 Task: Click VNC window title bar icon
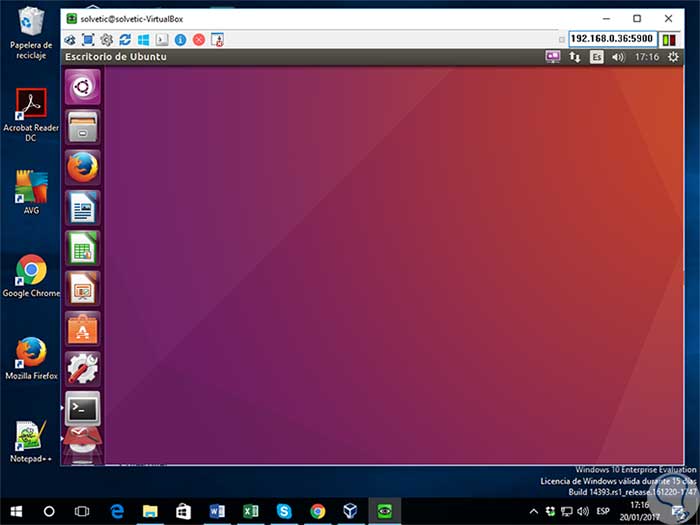(71, 19)
